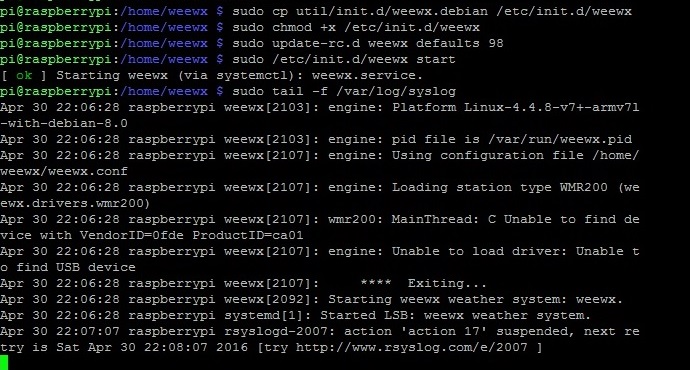Click 'Loading station type WMR200' text

[x=499, y=187]
